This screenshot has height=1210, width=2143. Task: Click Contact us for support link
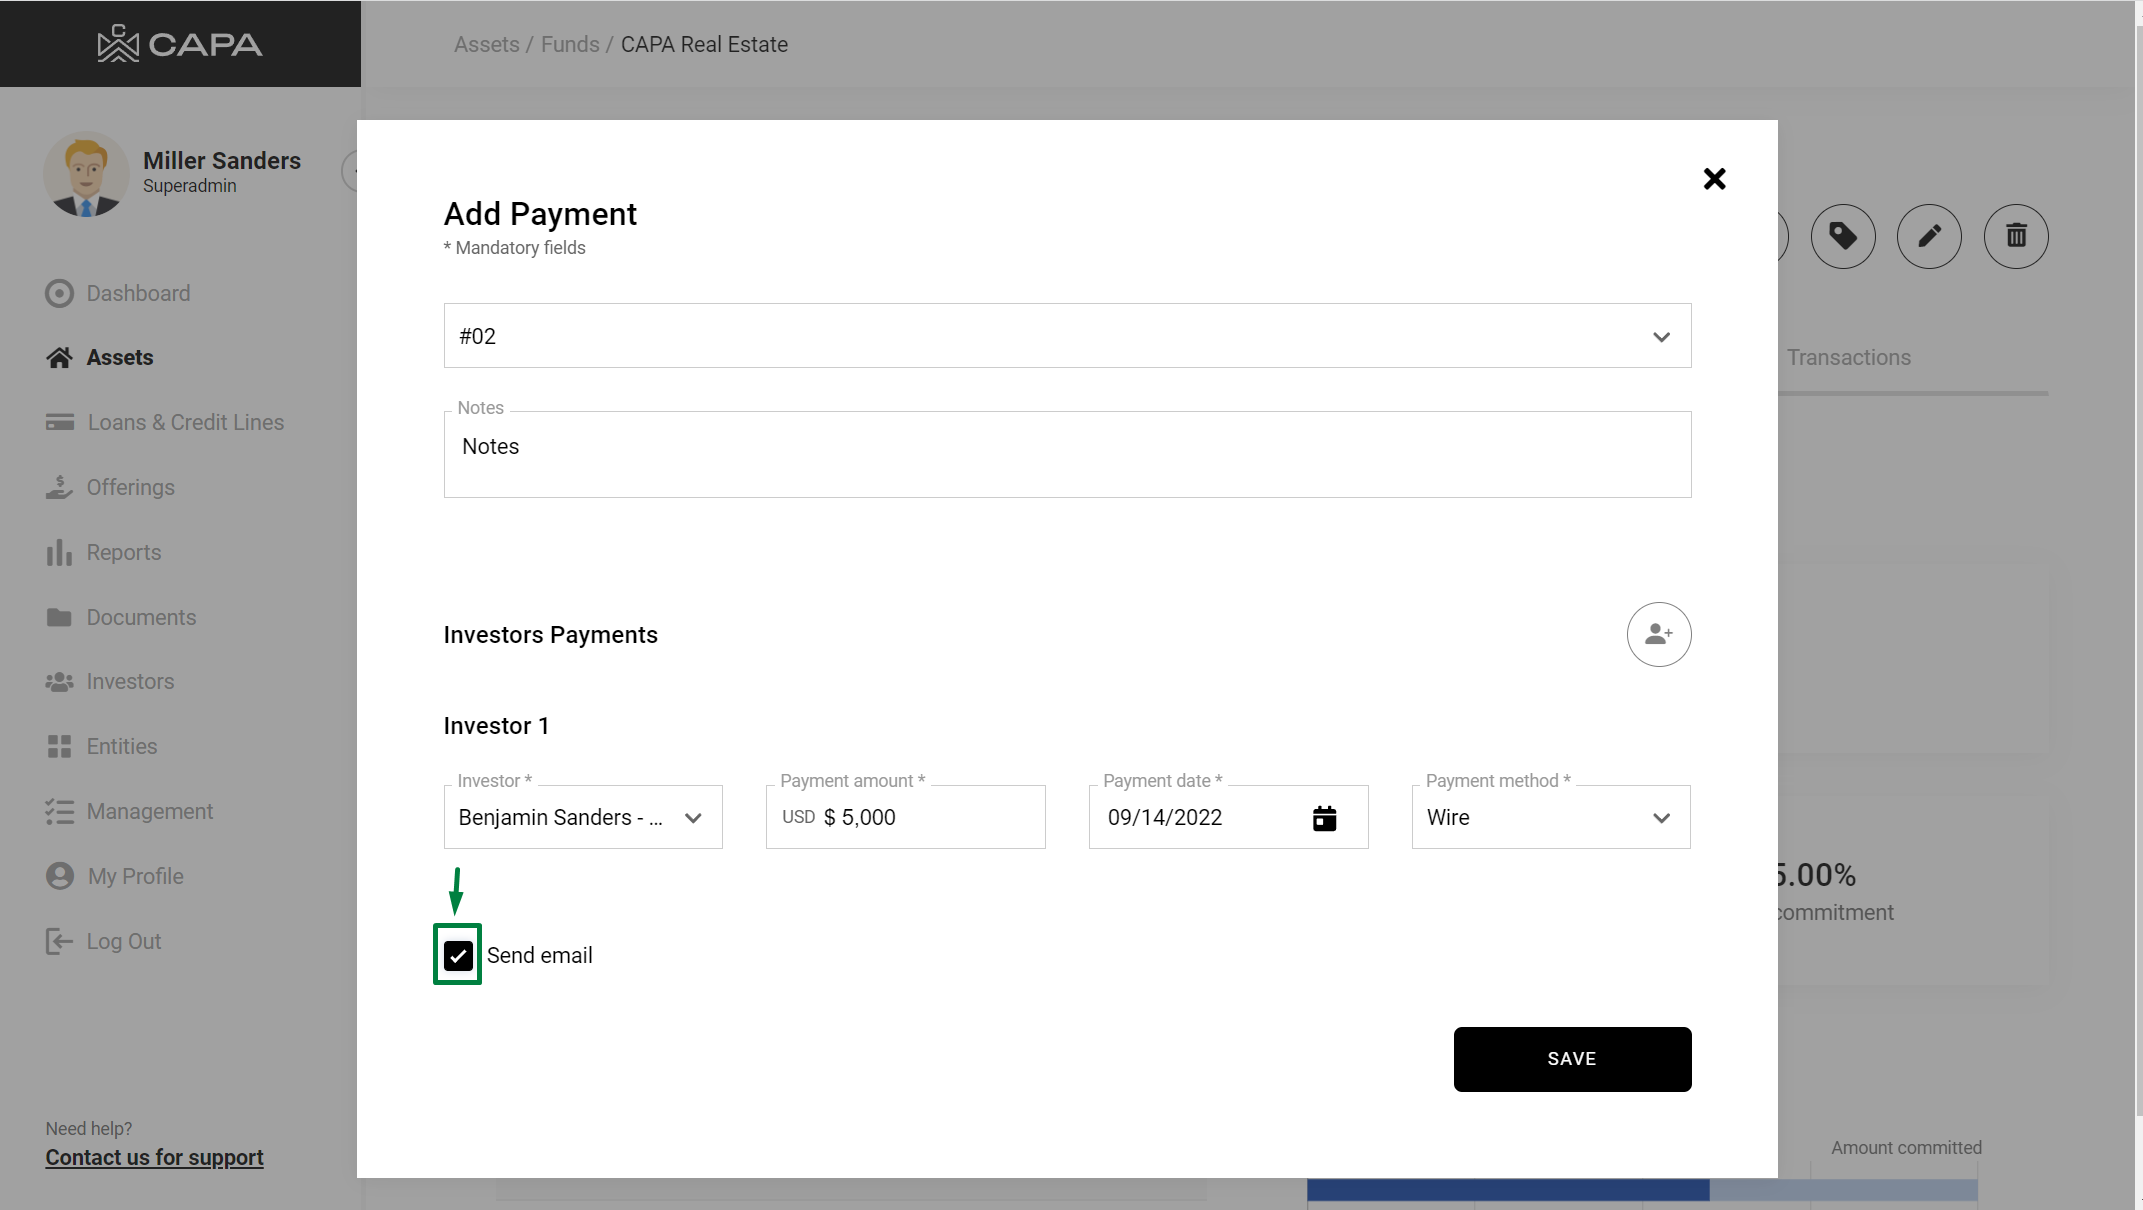click(x=154, y=1157)
